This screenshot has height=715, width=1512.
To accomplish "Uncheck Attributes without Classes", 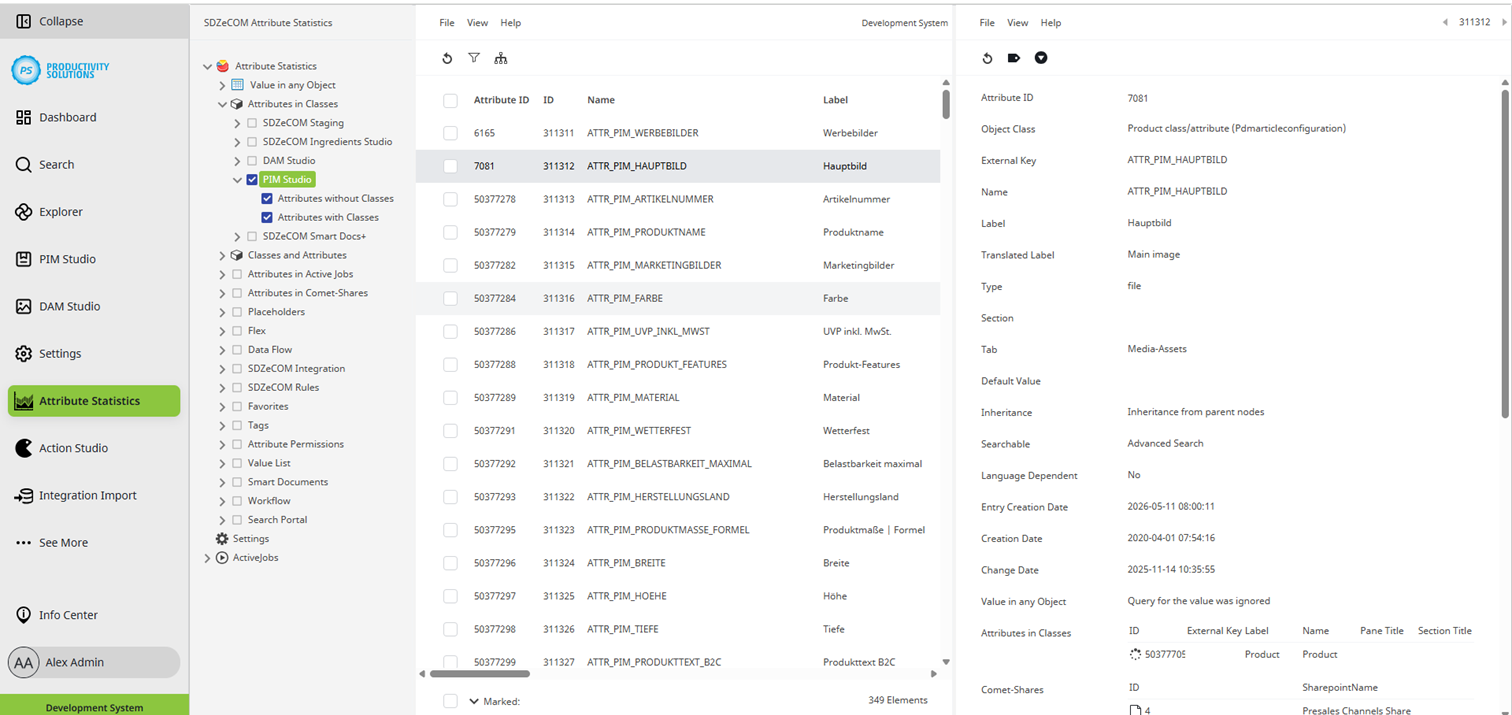I will 267,198.
